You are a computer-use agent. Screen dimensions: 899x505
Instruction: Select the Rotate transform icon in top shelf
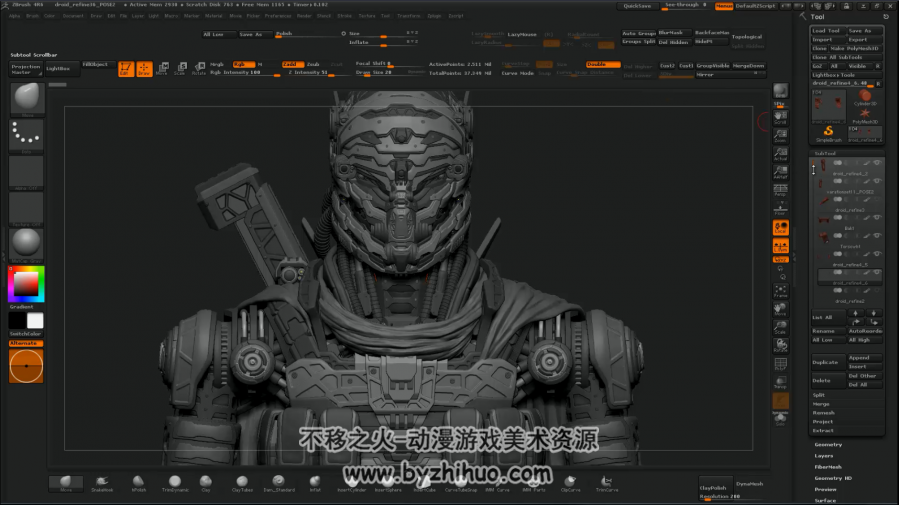[199, 69]
